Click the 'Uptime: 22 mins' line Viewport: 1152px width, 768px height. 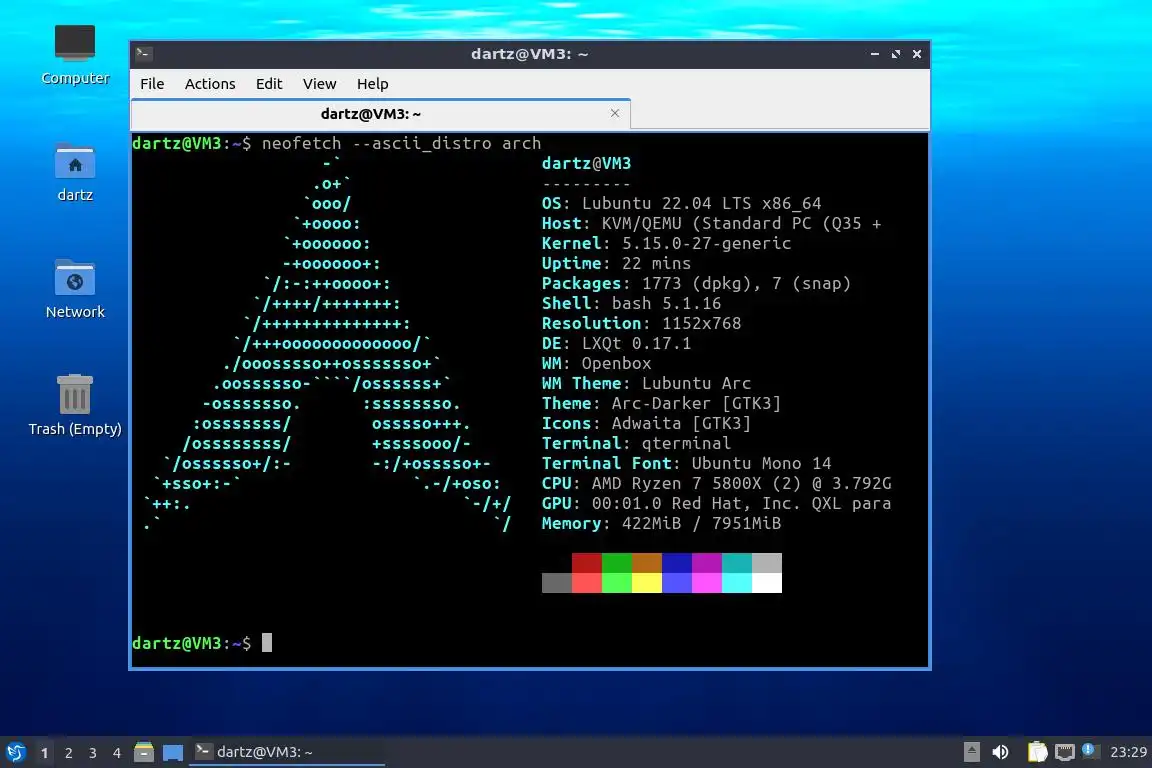pos(616,263)
